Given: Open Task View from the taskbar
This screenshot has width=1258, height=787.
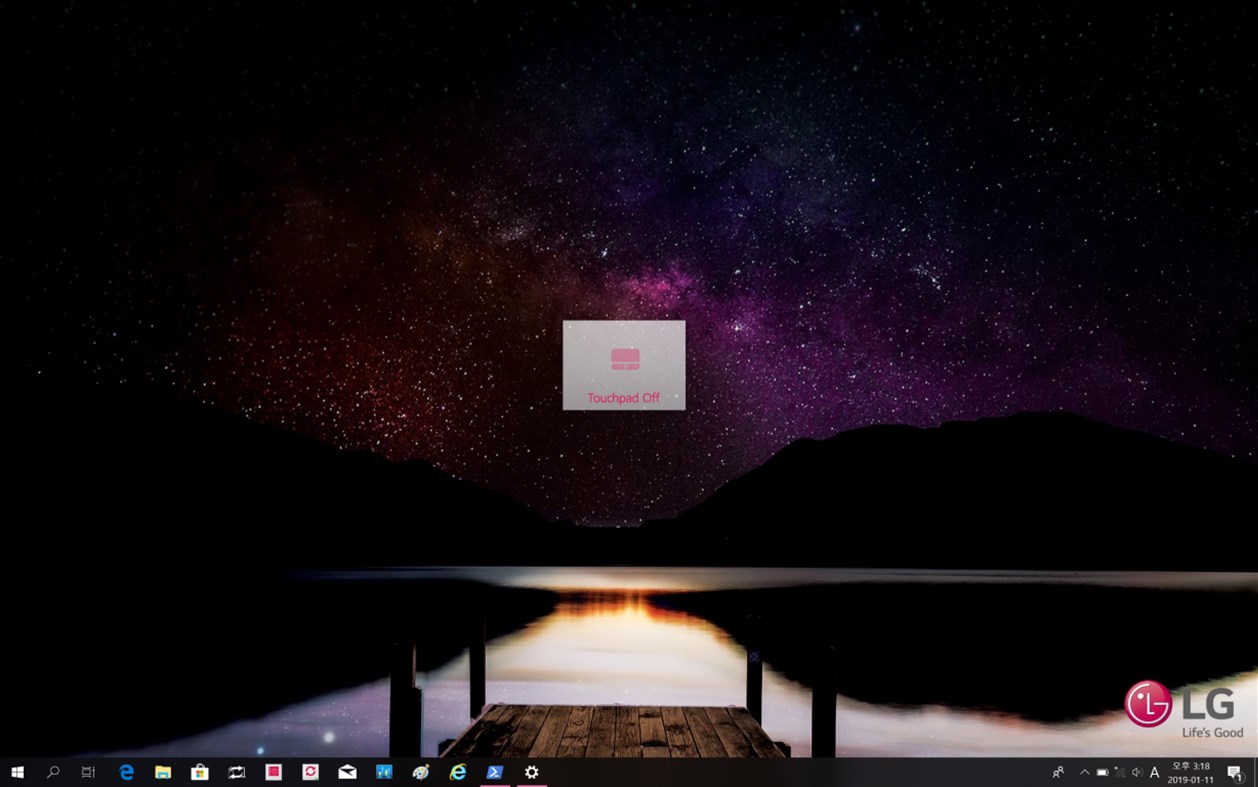Looking at the screenshot, I should [x=87, y=772].
